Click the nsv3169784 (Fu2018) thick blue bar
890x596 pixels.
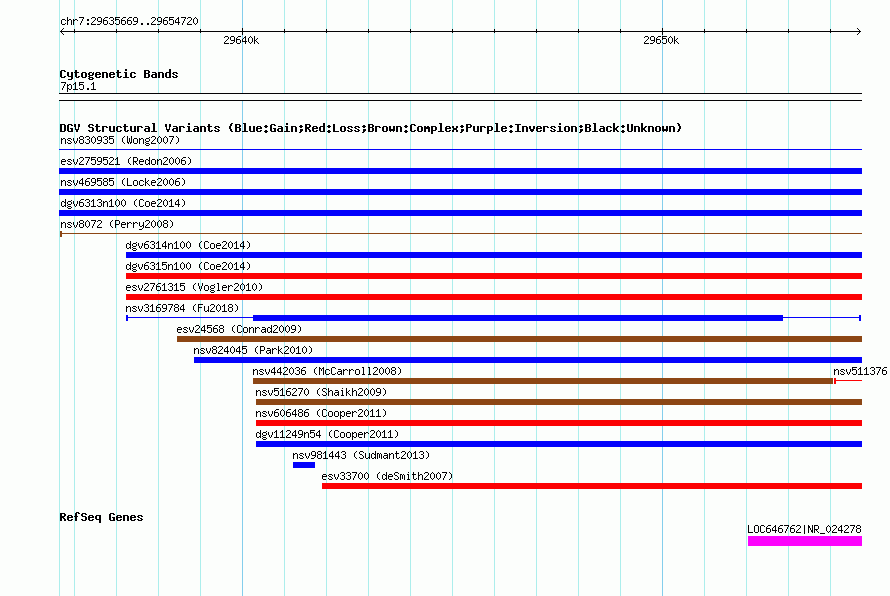click(518, 318)
